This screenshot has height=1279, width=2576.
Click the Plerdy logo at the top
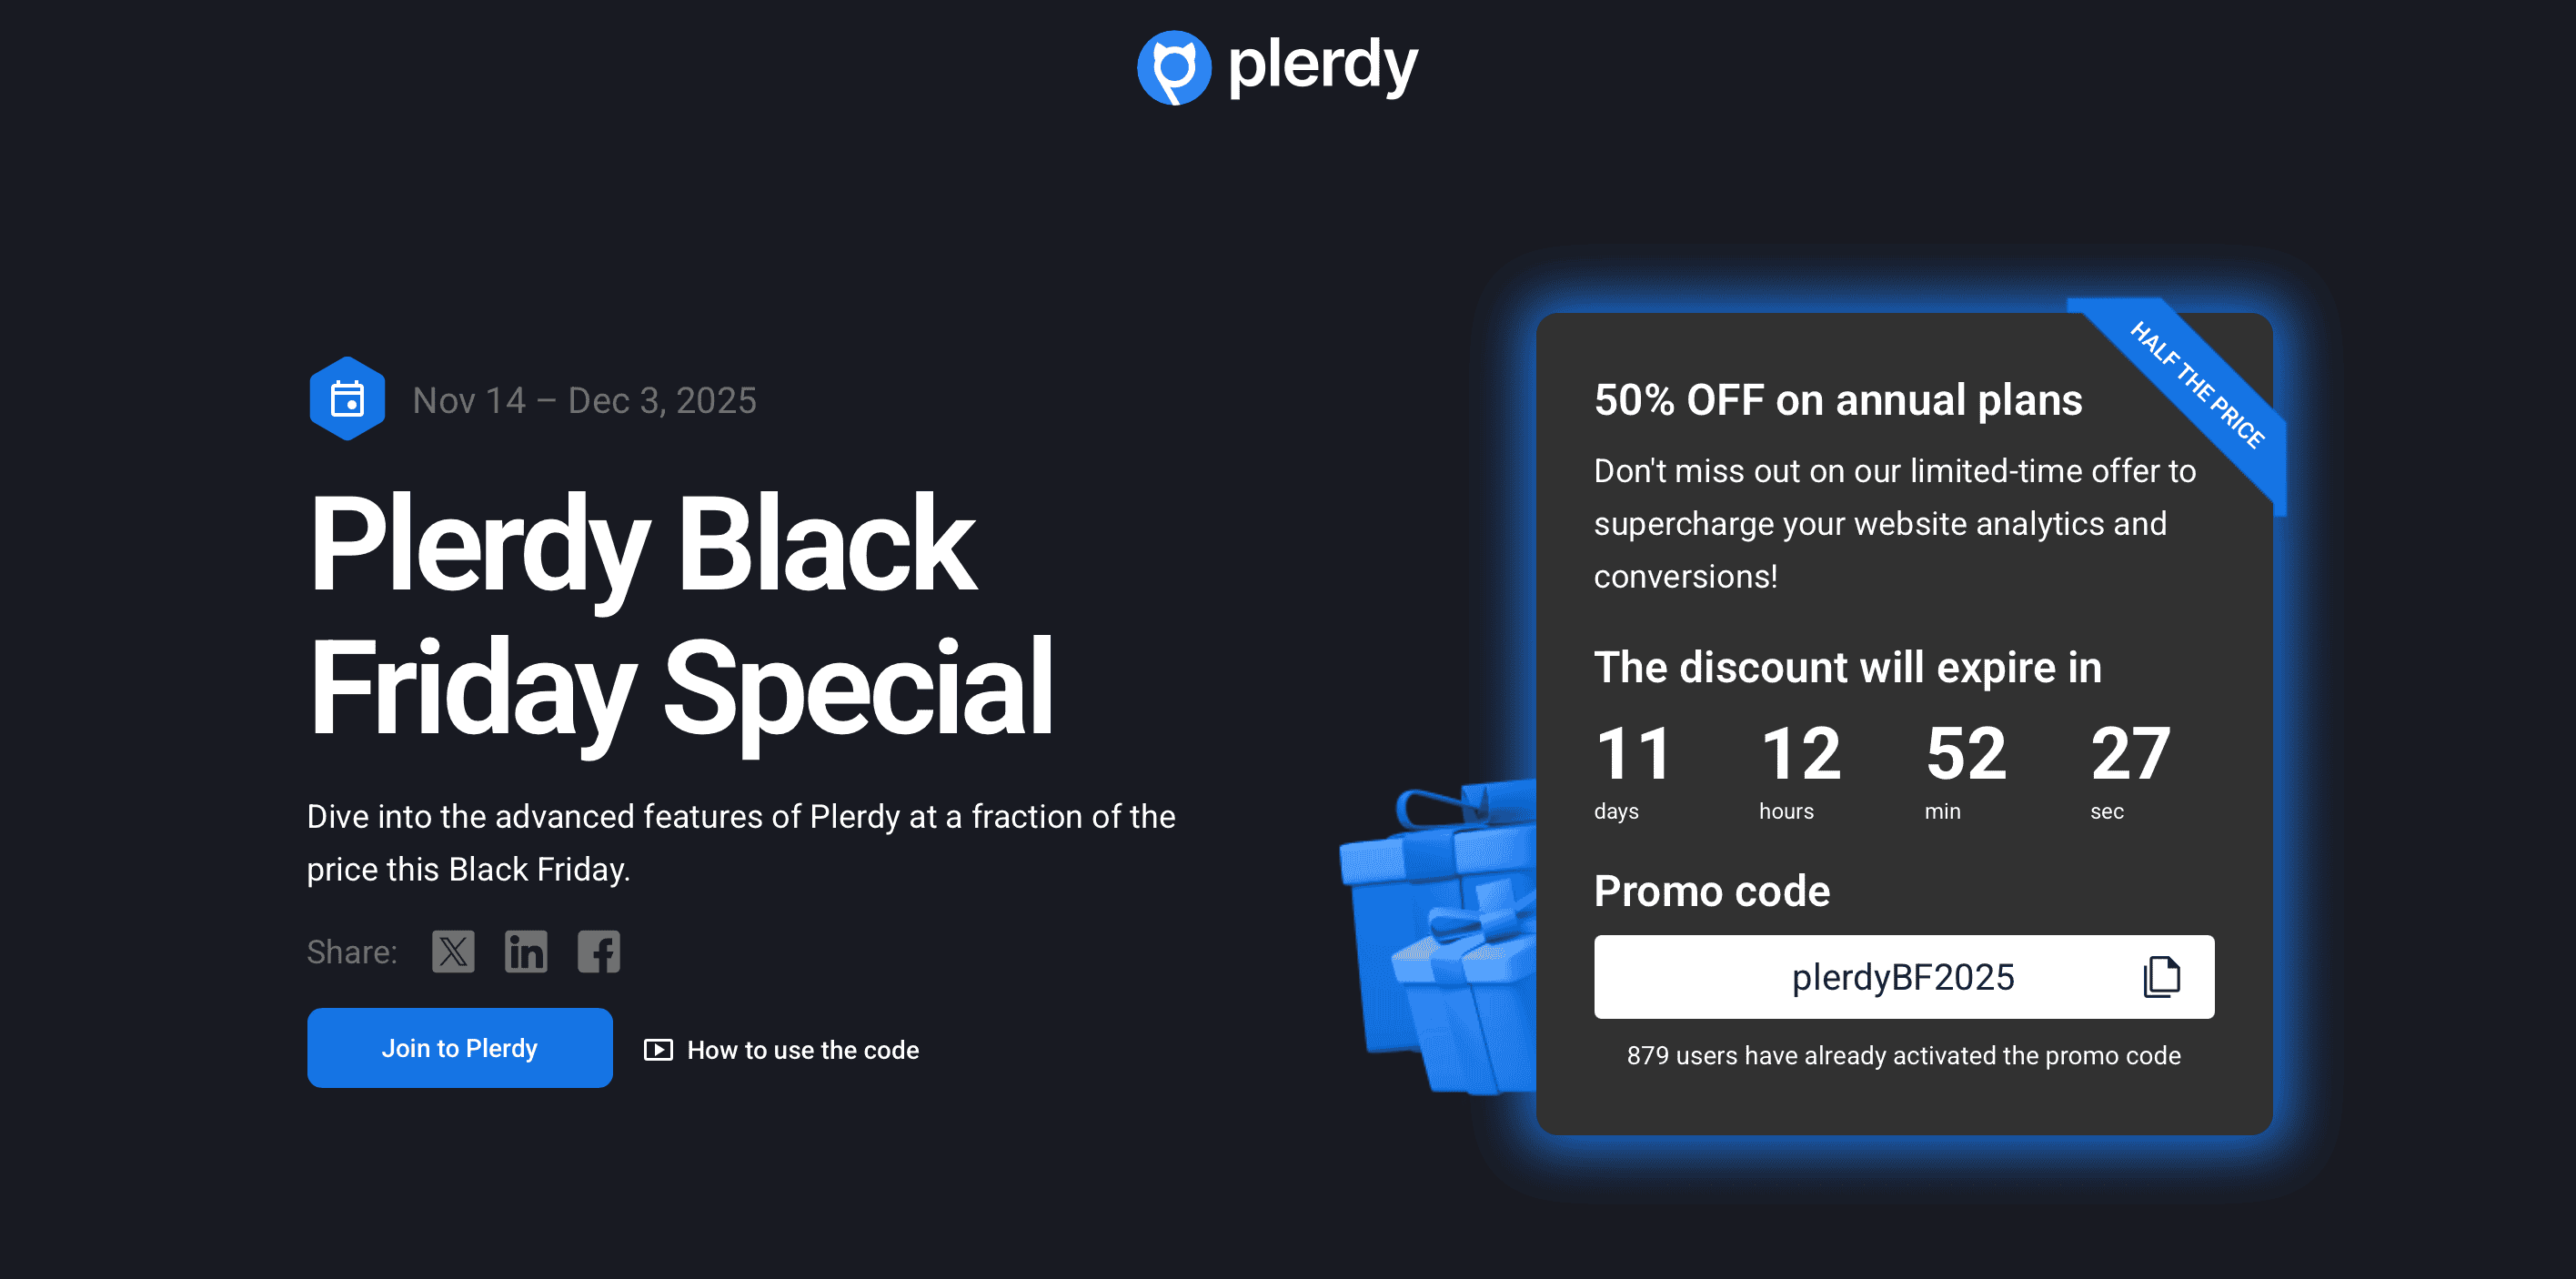coord(1278,66)
